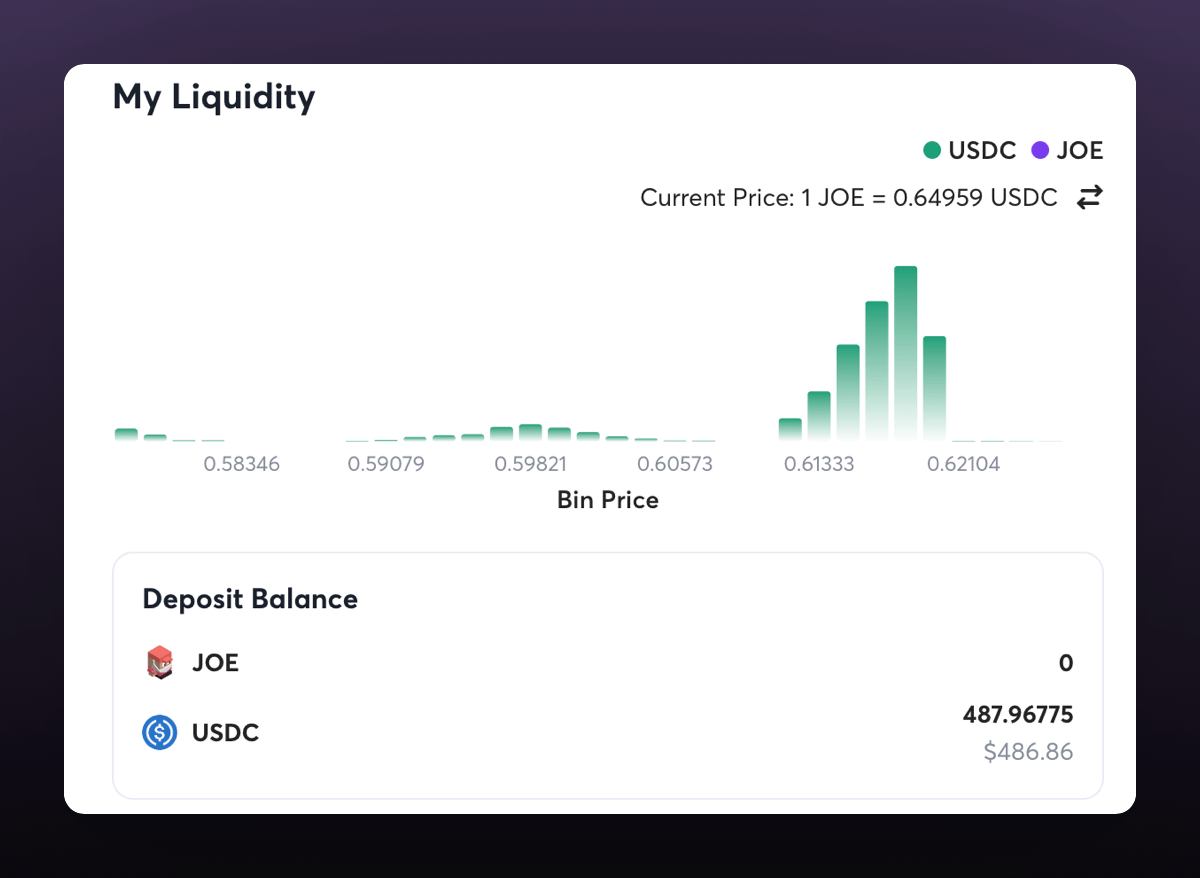Viewport: 1200px width, 878px height.
Task: Click the 0.59079 bin price label
Action: [386, 465]
